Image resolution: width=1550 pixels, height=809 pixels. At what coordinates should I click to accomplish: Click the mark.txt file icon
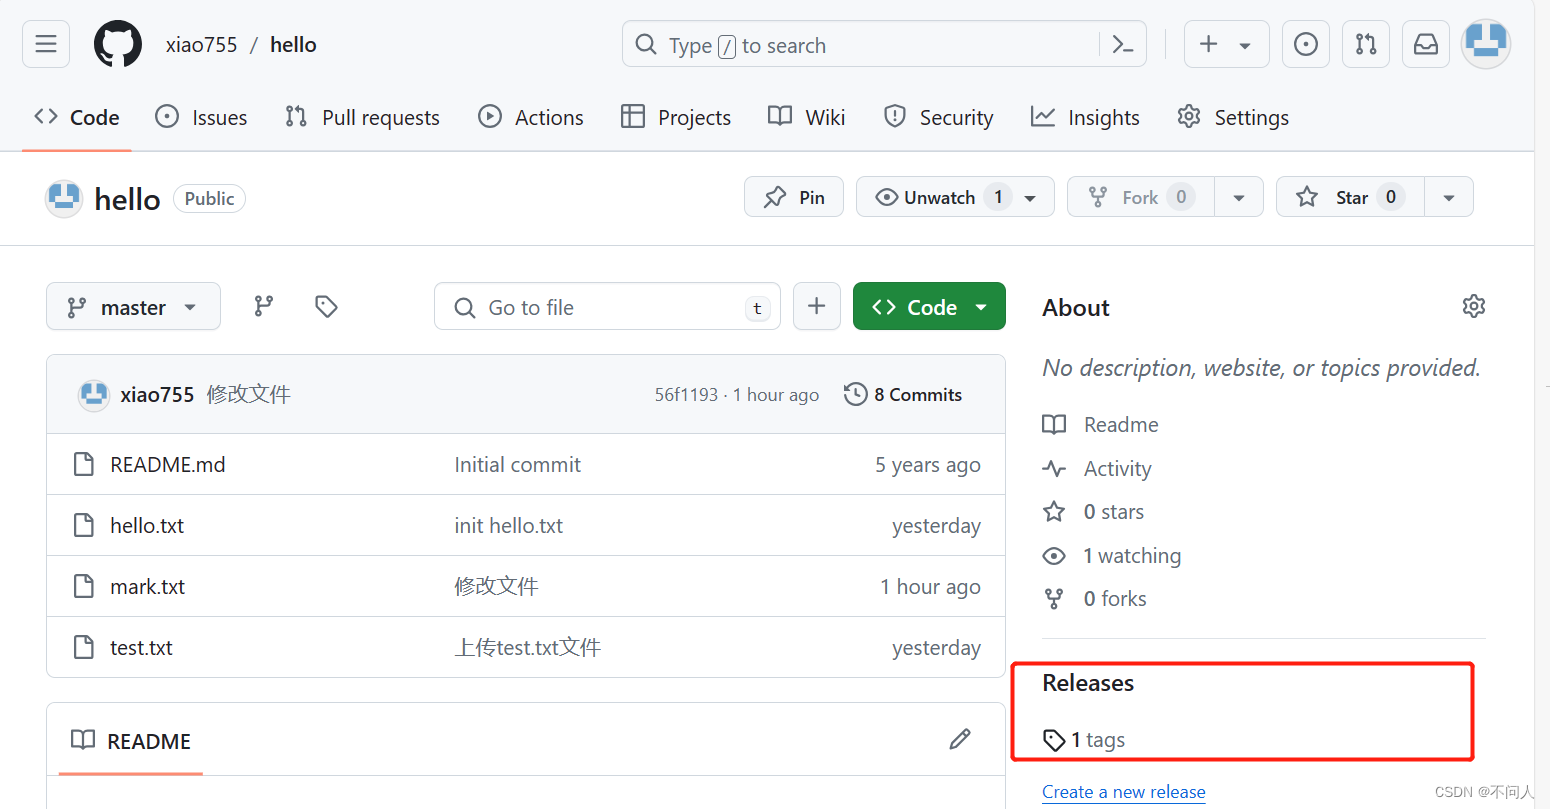point(84,587)
